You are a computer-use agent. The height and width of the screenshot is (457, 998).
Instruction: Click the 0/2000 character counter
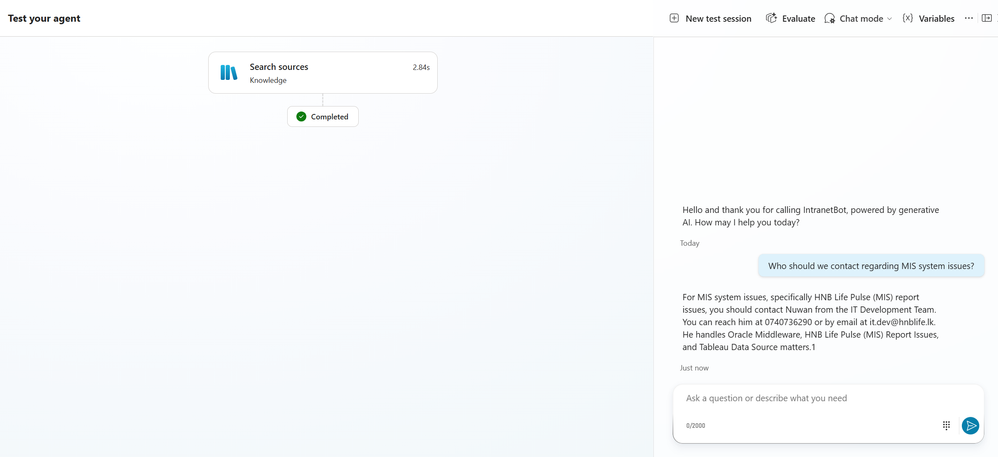[696, 425]
